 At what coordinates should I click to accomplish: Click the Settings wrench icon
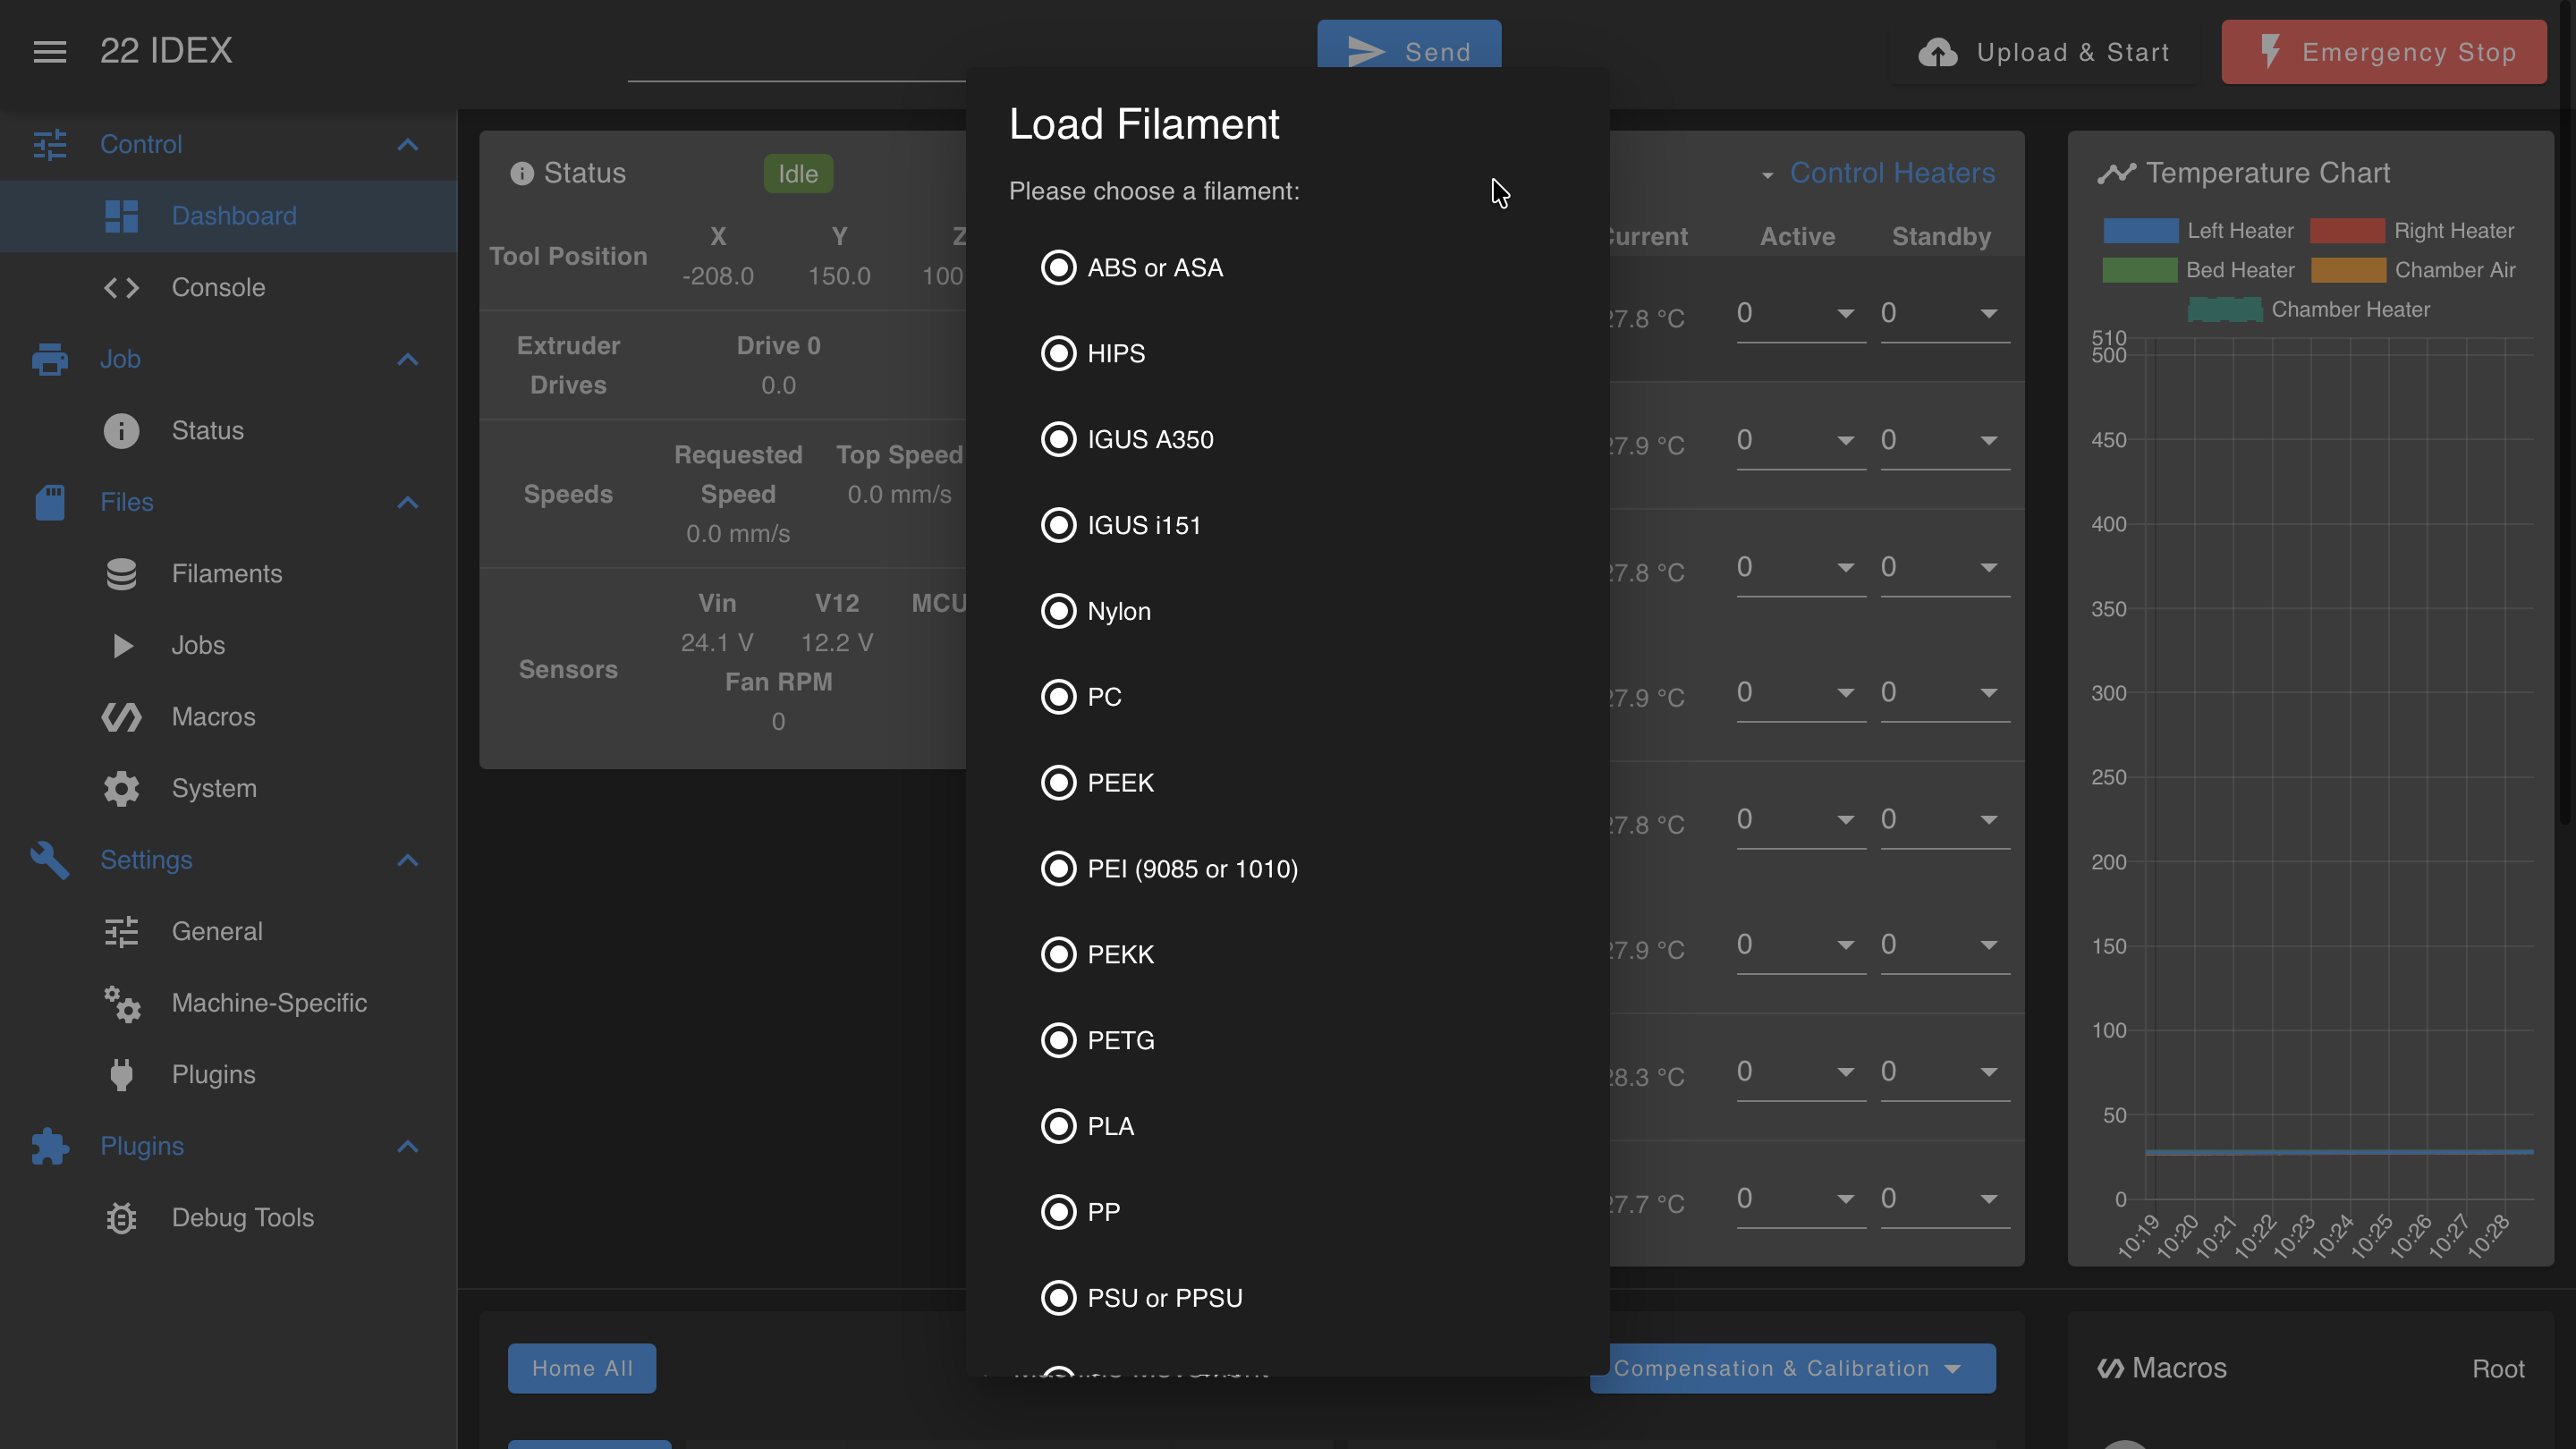click(x=50, y=860)
